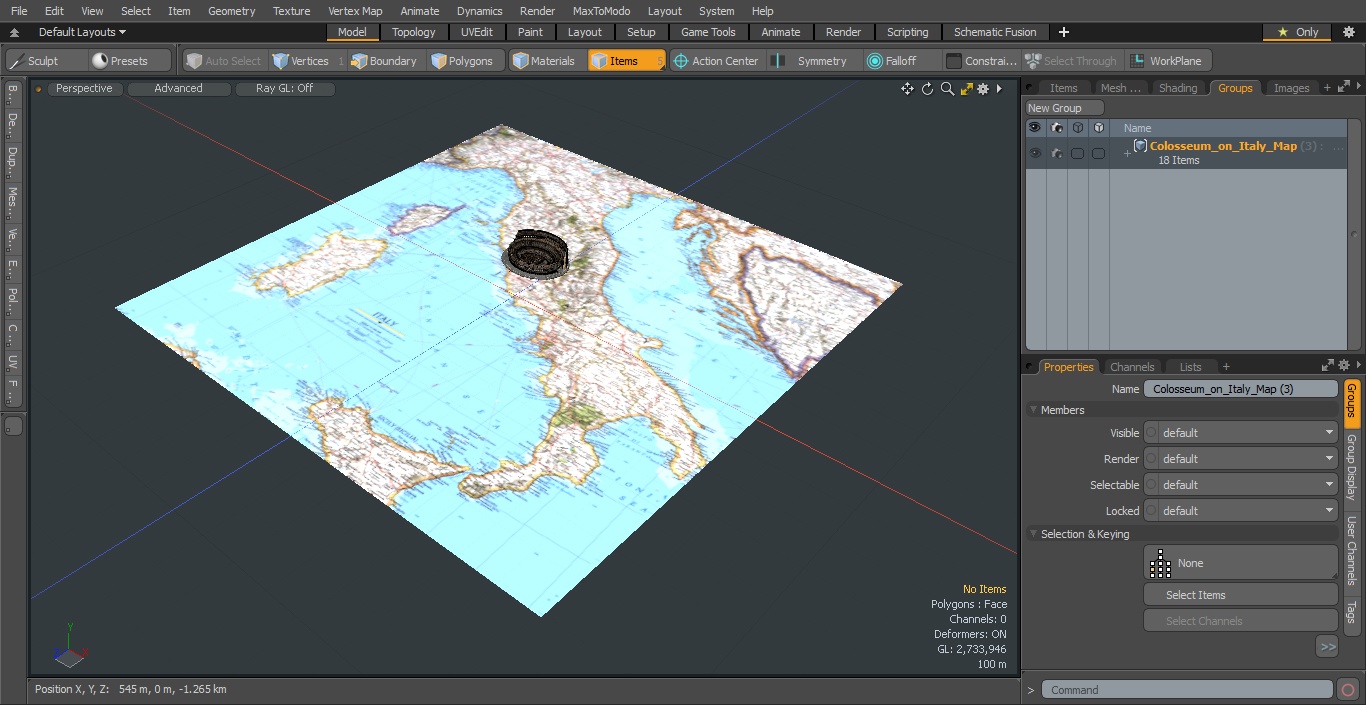This screenshot has width=1366, height=705.
Task: Click the viewport maximize yellow arrows icon
Action: (x=966, y=89)
